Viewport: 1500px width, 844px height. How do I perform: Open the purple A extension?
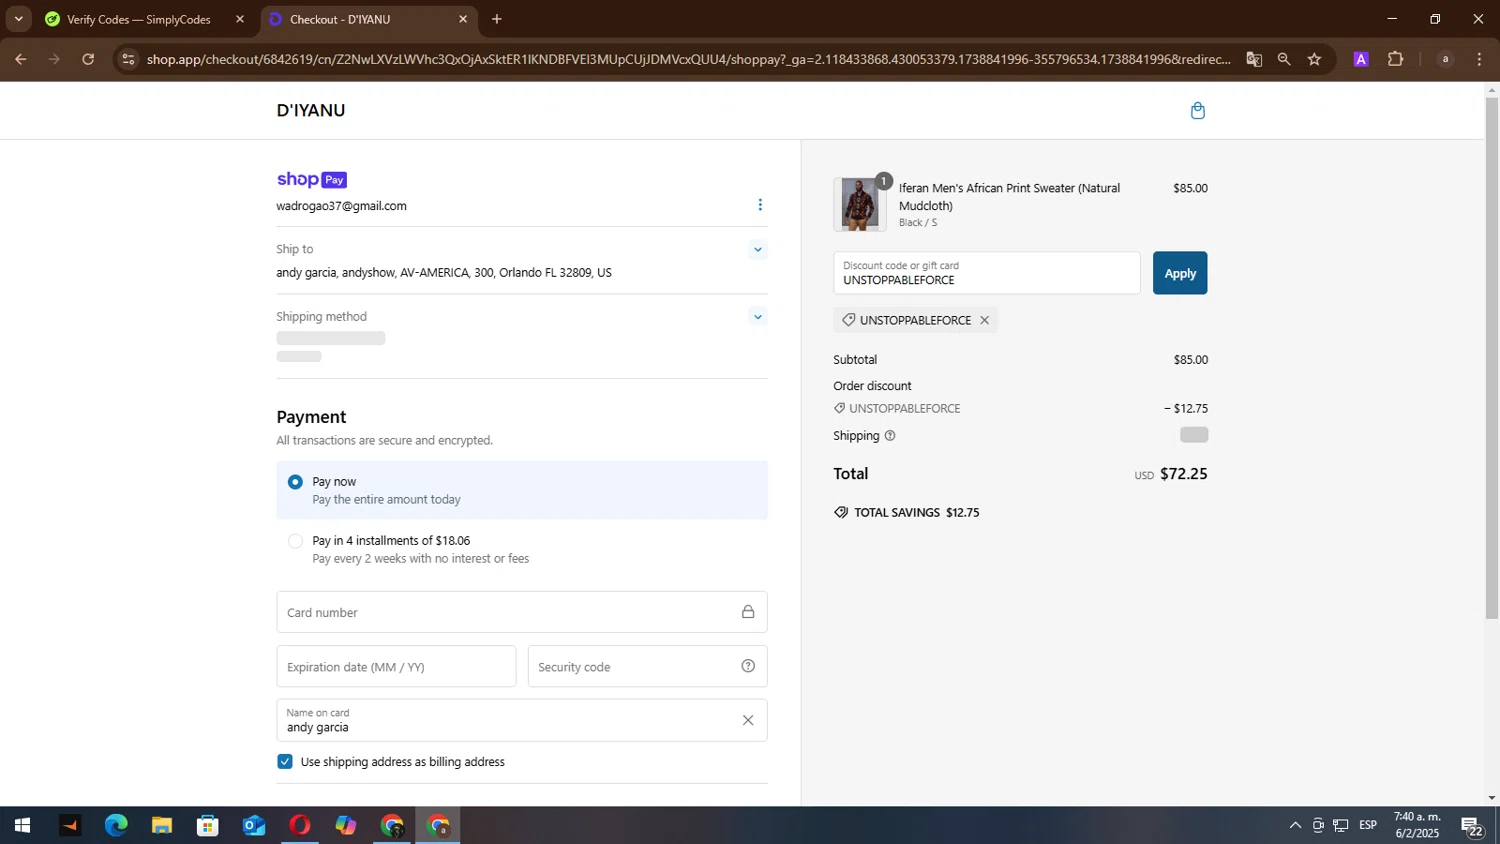coord(1361,59)
